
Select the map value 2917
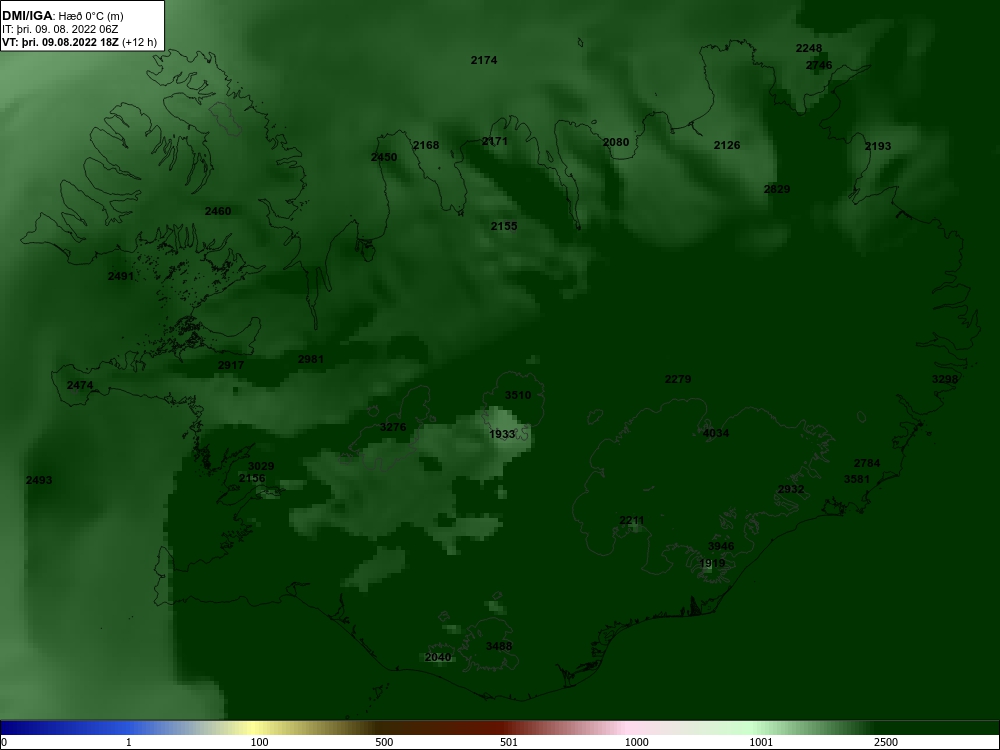tap(231, 365)
